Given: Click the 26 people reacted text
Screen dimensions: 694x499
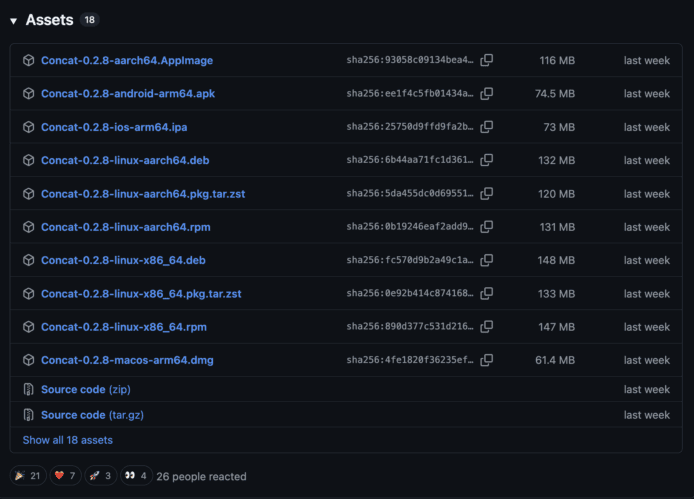Looking at the screenshot, I should (201, 476).
